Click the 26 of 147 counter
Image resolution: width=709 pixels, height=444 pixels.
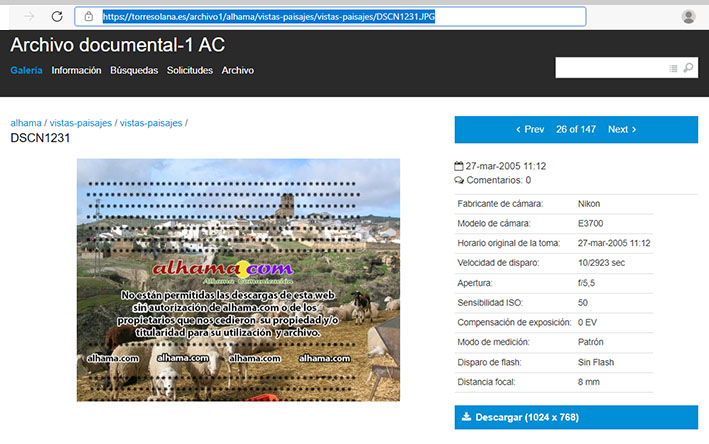click(576, 130)
